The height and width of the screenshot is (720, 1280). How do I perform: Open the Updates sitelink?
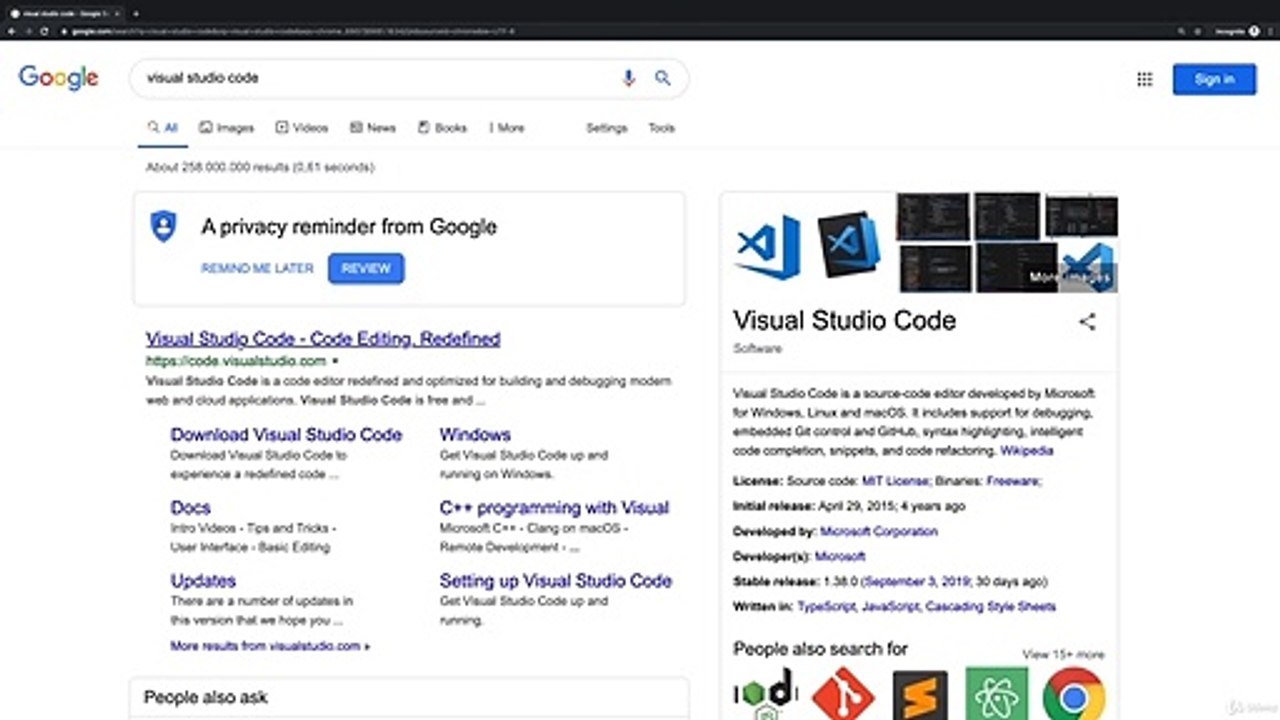pos(203,581)
